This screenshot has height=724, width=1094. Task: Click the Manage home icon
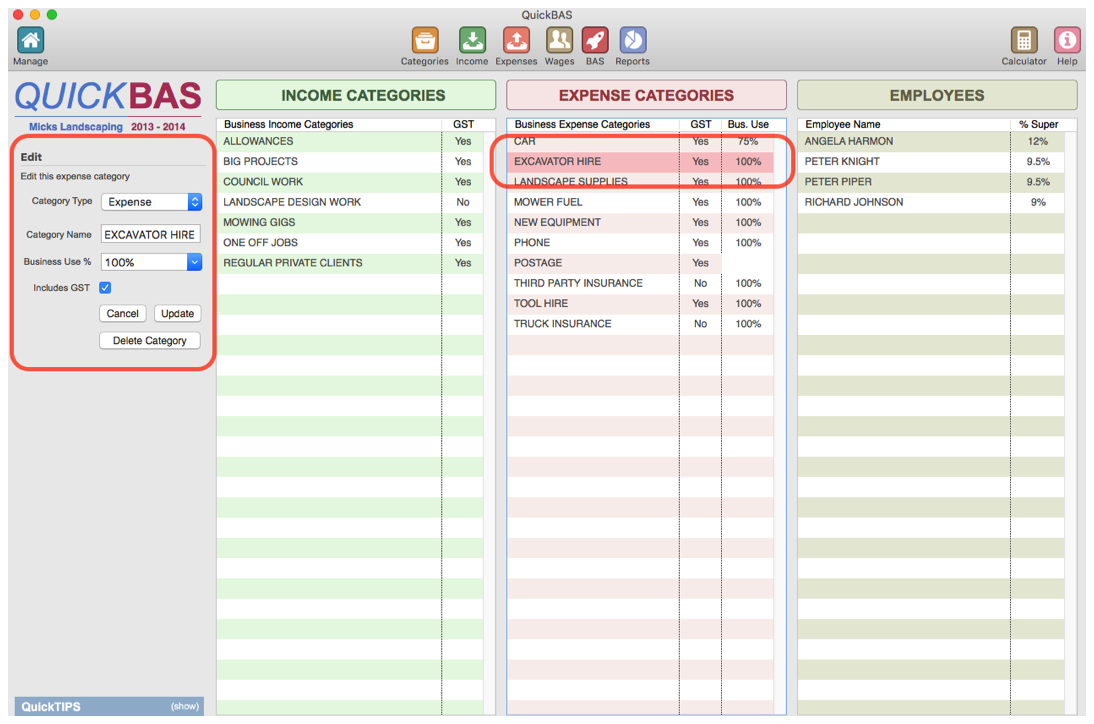coord(30,40)
